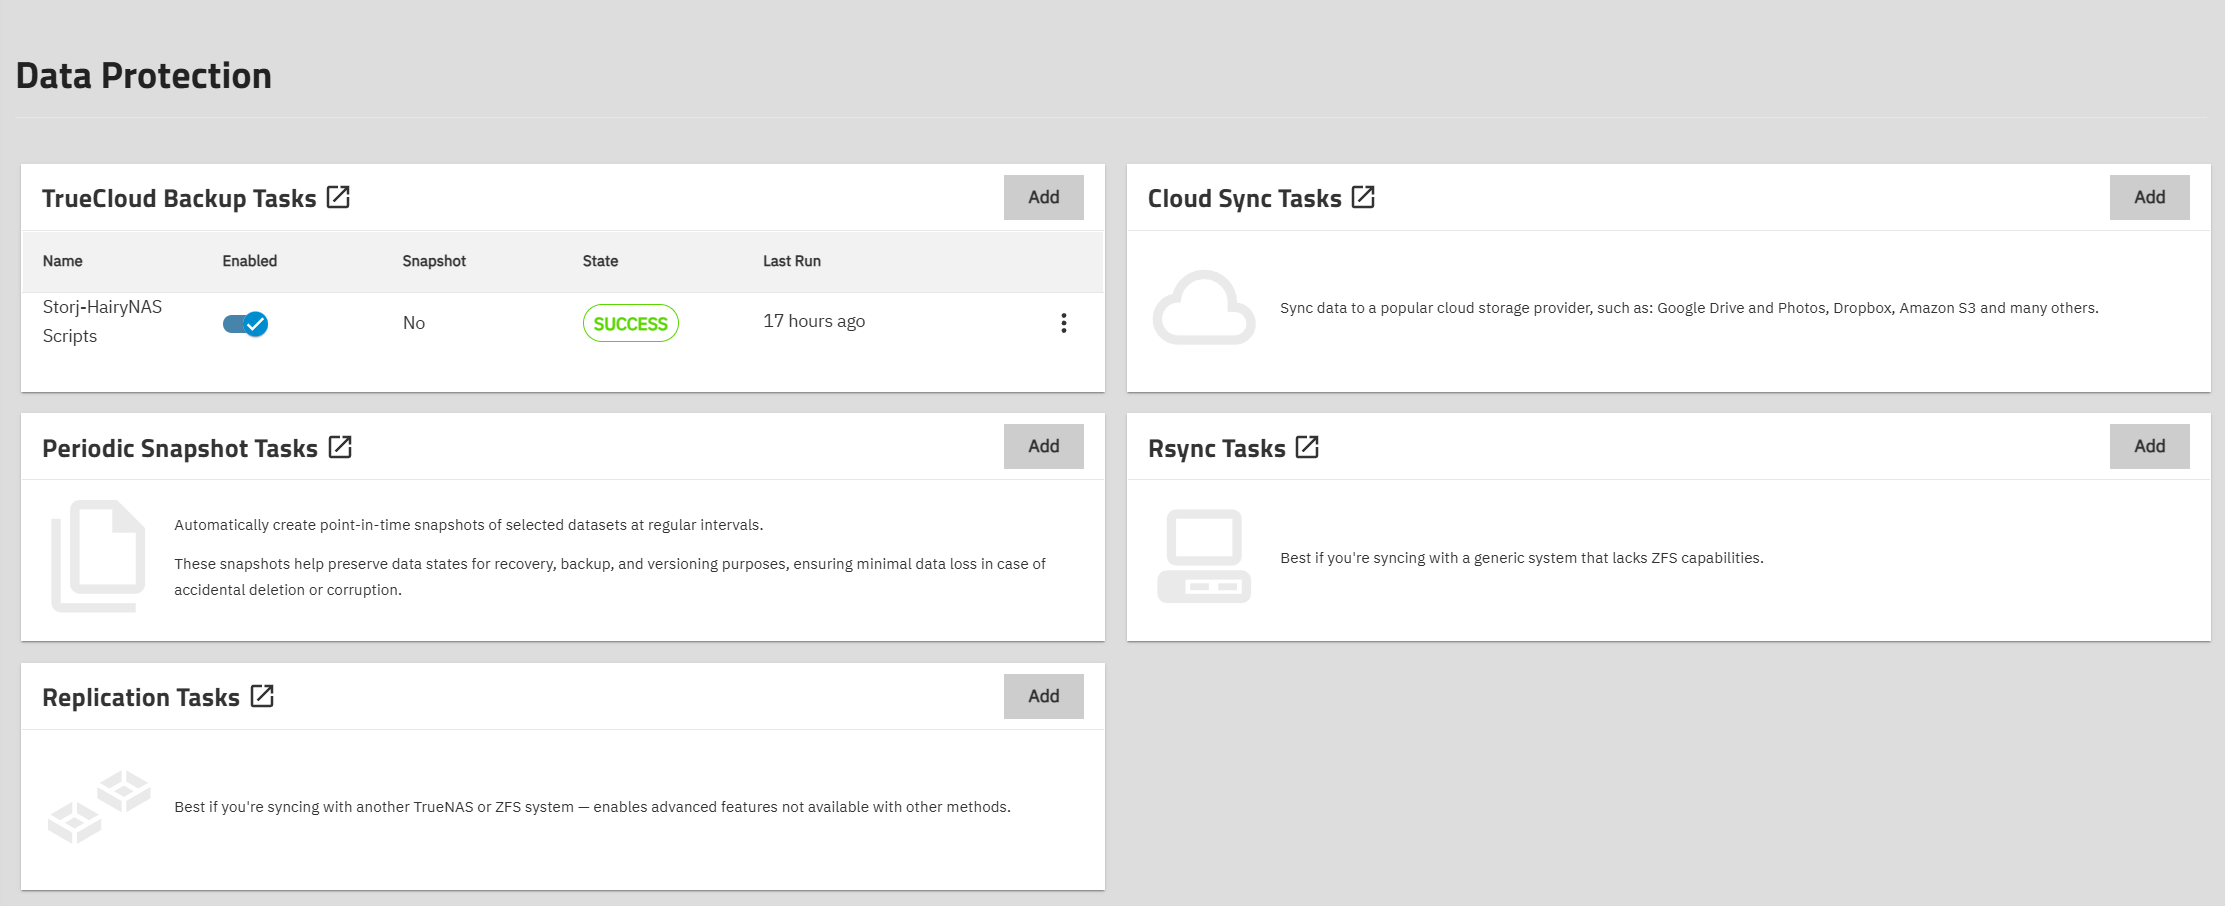Screen dimensions: 2225x906
Task: Click the computer icon in Rsync Tasks
Action: [x=1204, y=556]
